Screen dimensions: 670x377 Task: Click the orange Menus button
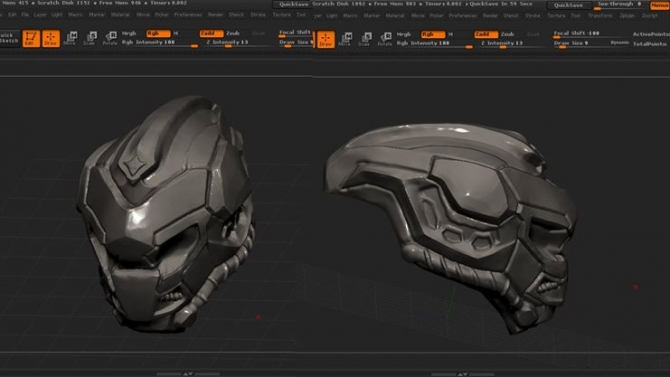pyautogui.click(x=660, y=5)
